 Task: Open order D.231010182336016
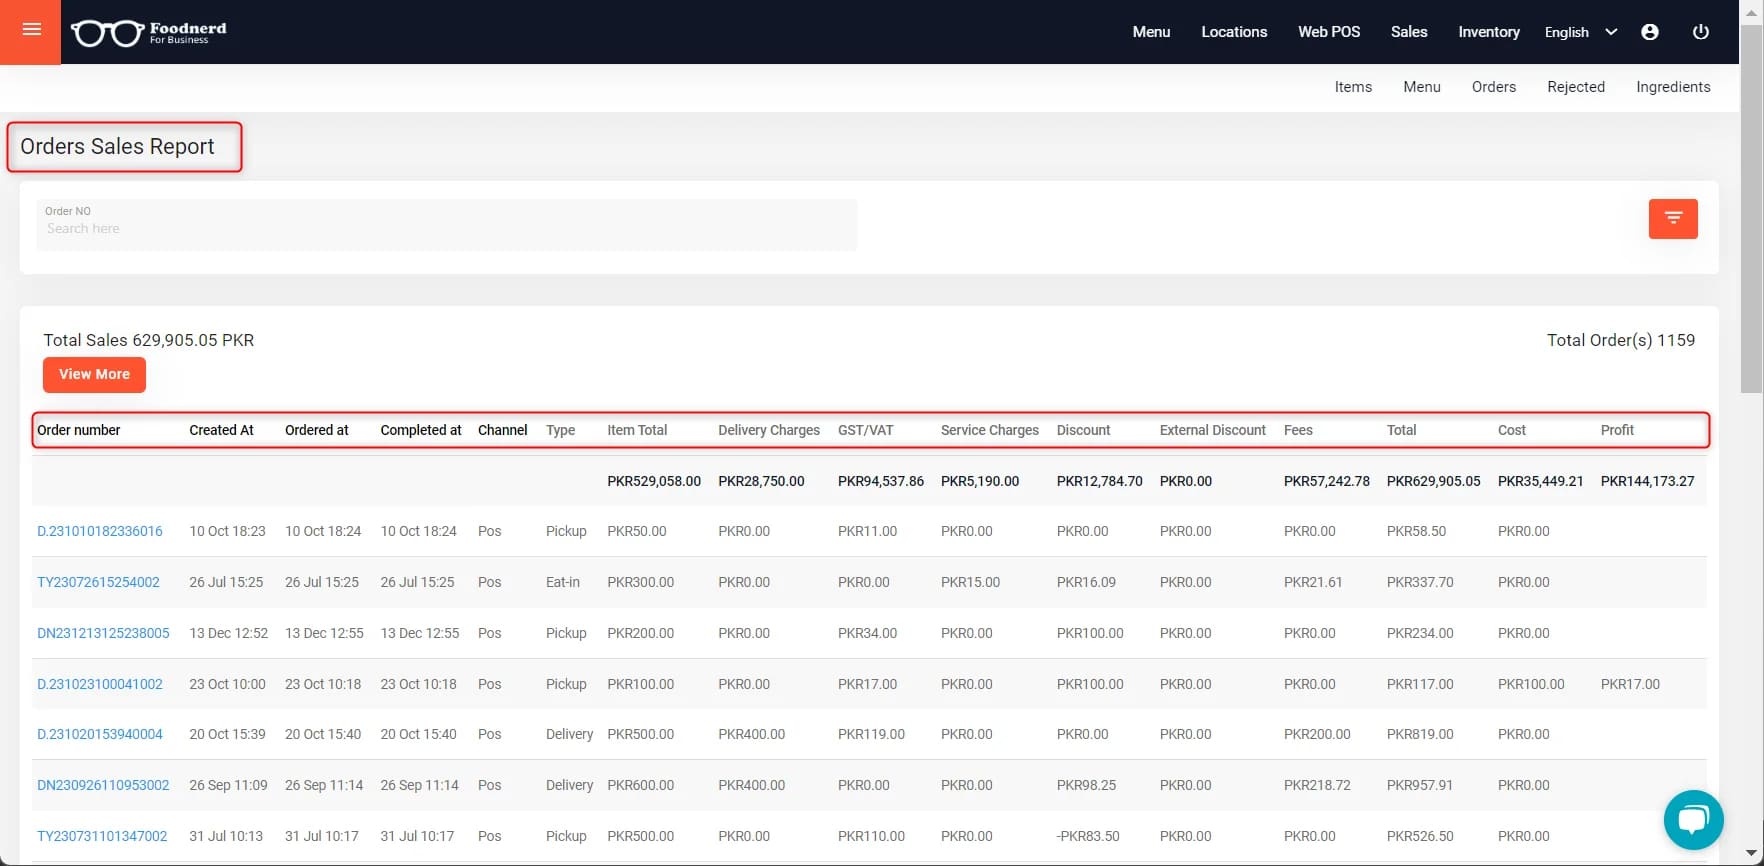pos(100,531)
